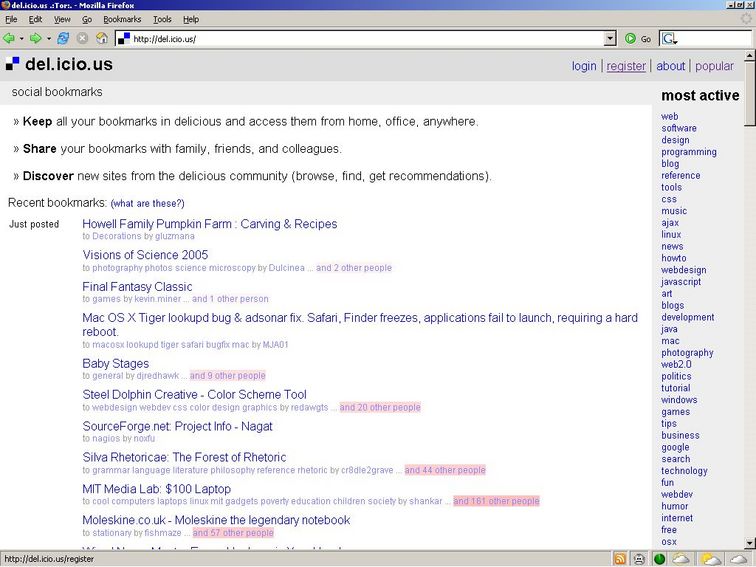Click 'and 57 other people' link

(233, 533)
